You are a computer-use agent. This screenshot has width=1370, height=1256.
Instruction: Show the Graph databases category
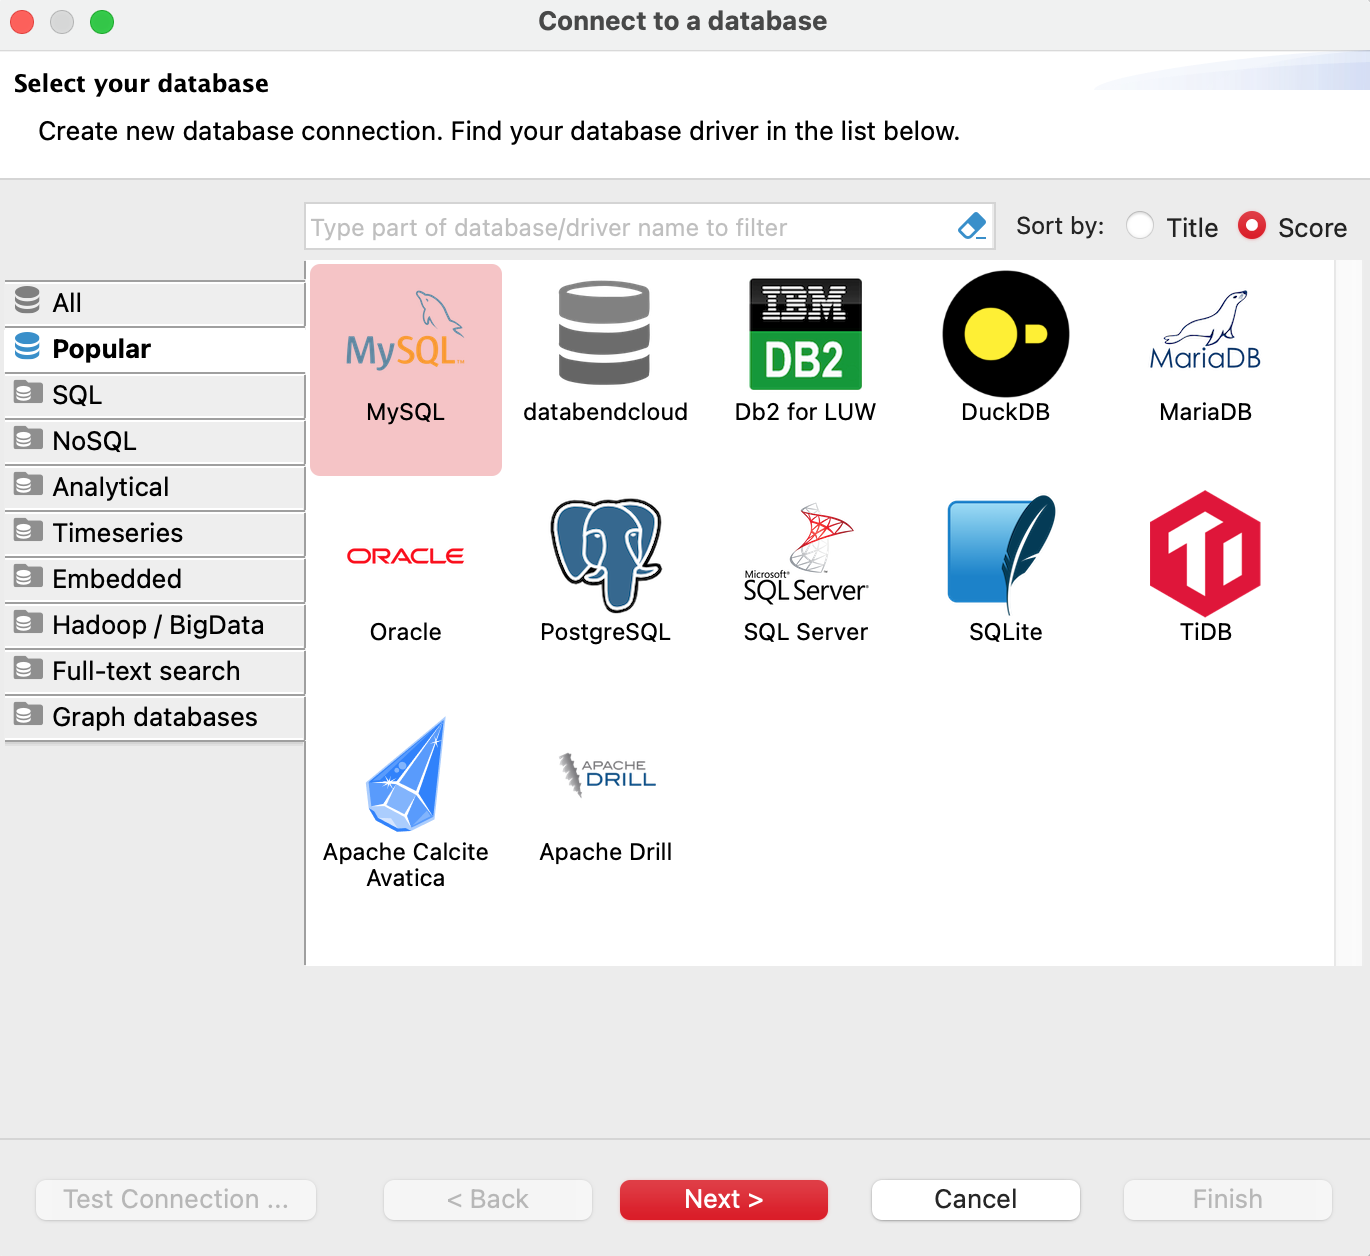click(x=155, y=717)
